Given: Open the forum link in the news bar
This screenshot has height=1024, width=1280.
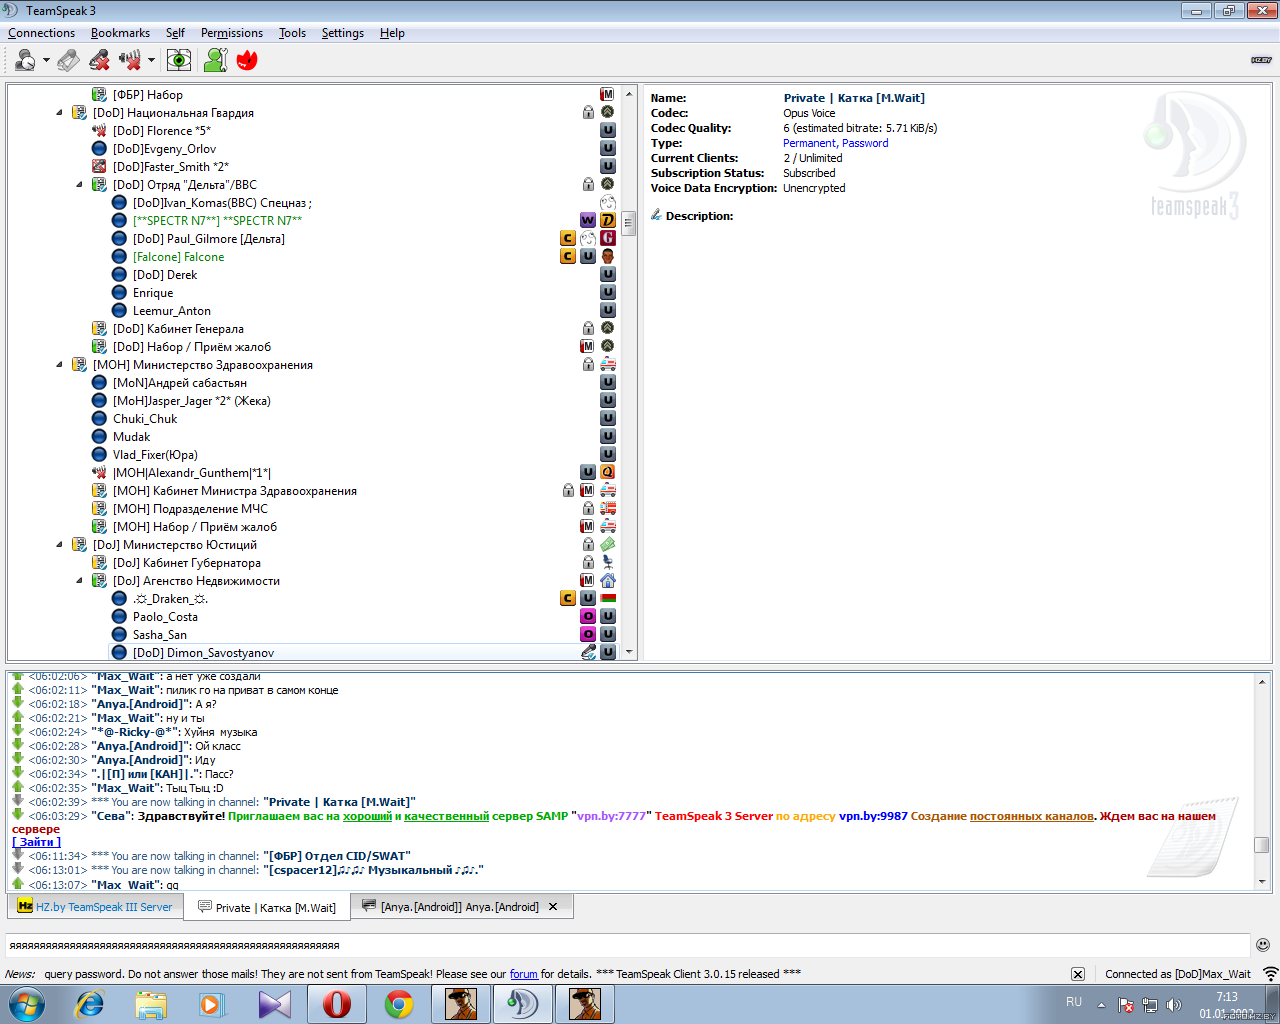Looking at the screenshot, I should 524,974.
